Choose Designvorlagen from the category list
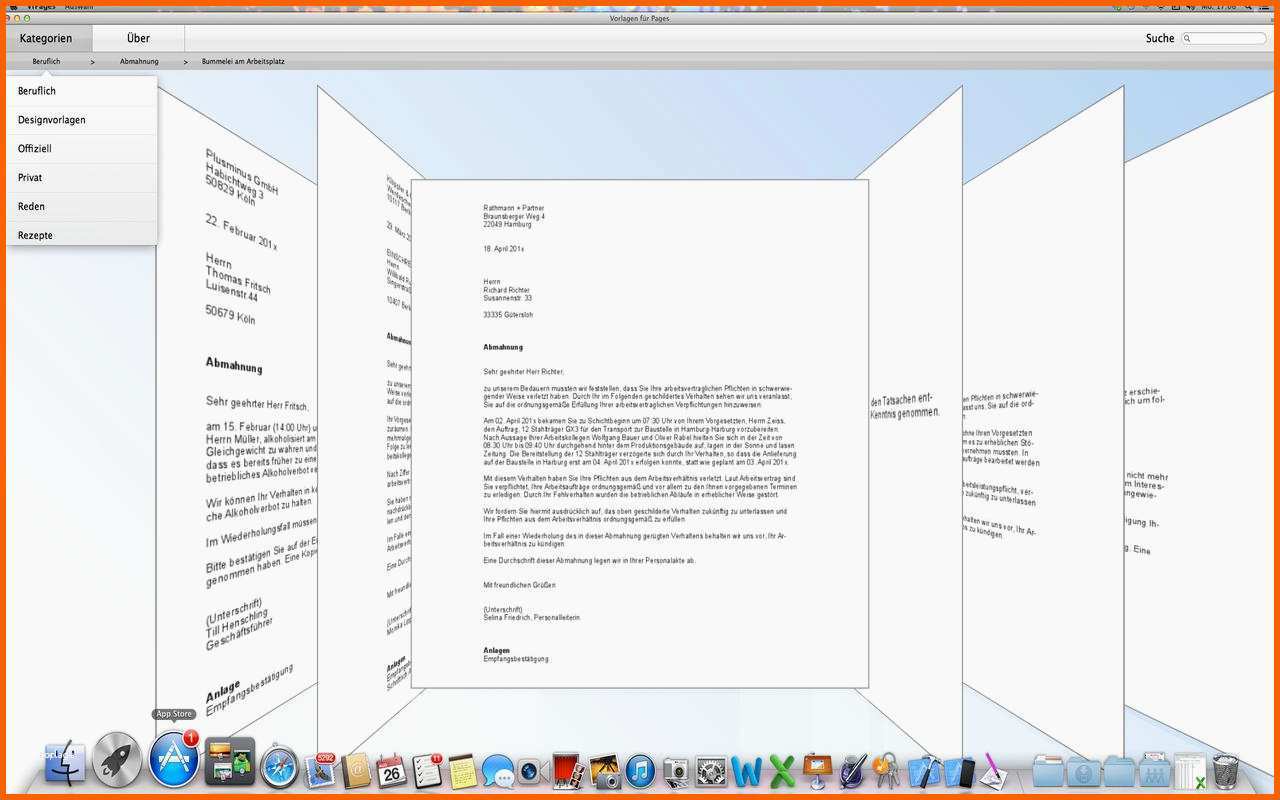 (x=52, y=120)
